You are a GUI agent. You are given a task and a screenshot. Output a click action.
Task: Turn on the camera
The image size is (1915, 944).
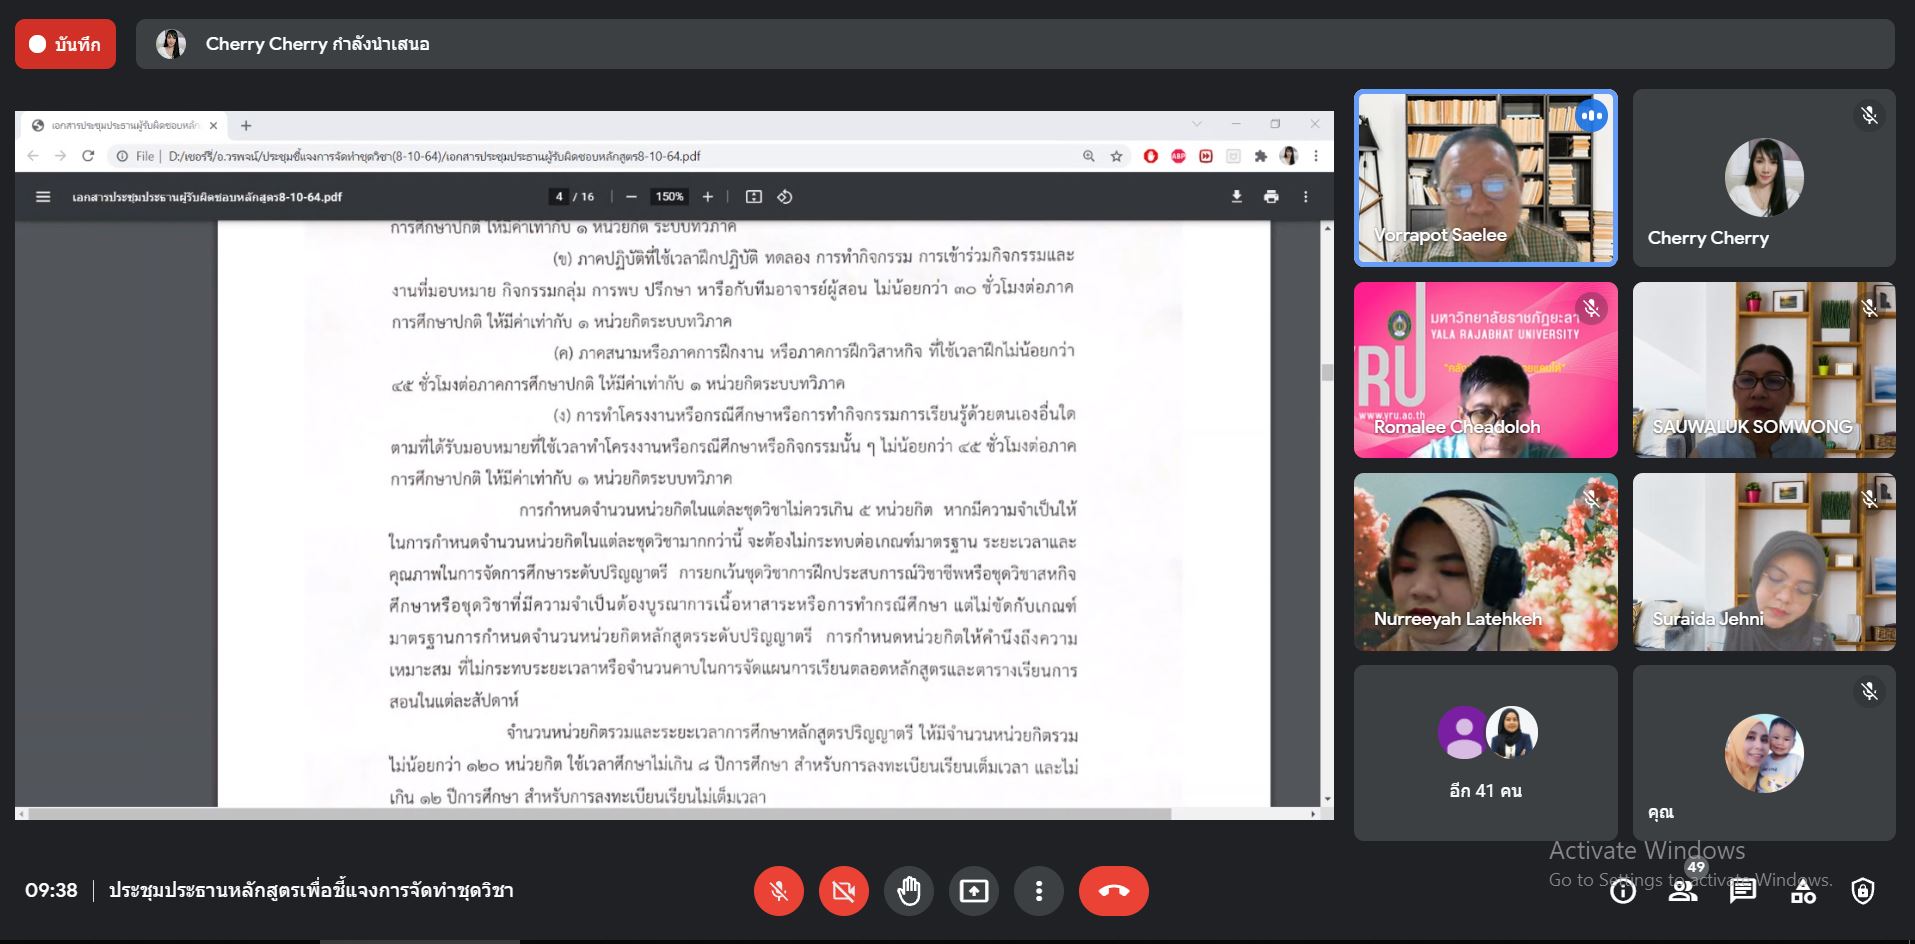tap(844, 891)
